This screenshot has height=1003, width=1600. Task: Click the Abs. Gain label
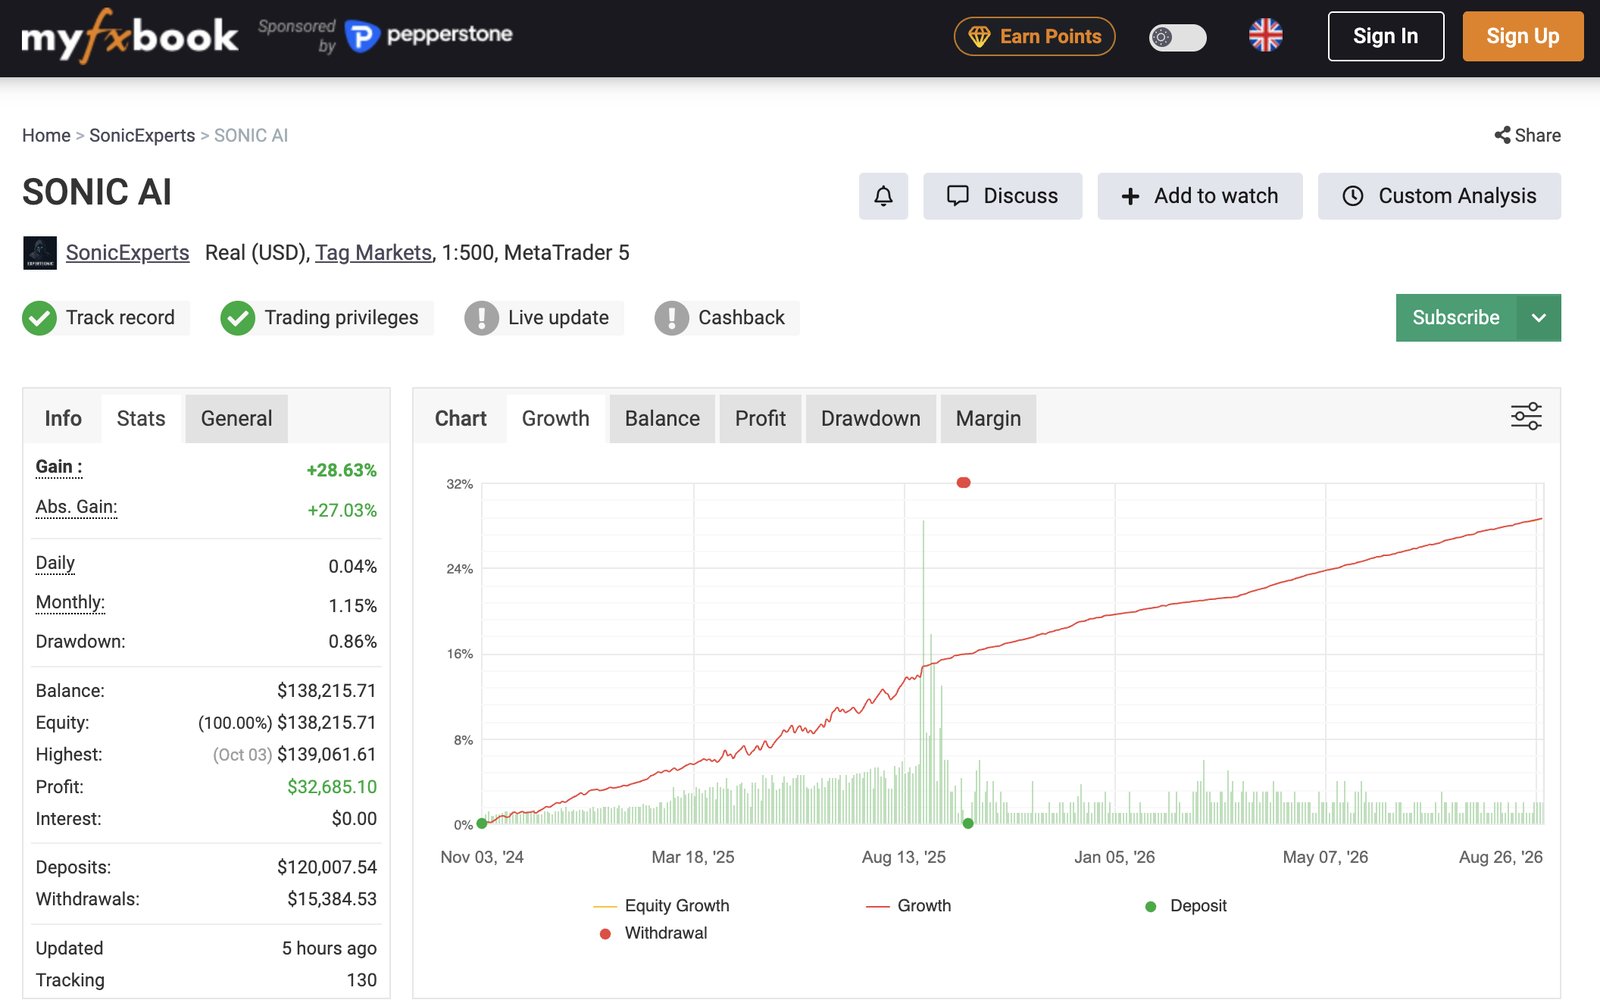pos(76,507)
